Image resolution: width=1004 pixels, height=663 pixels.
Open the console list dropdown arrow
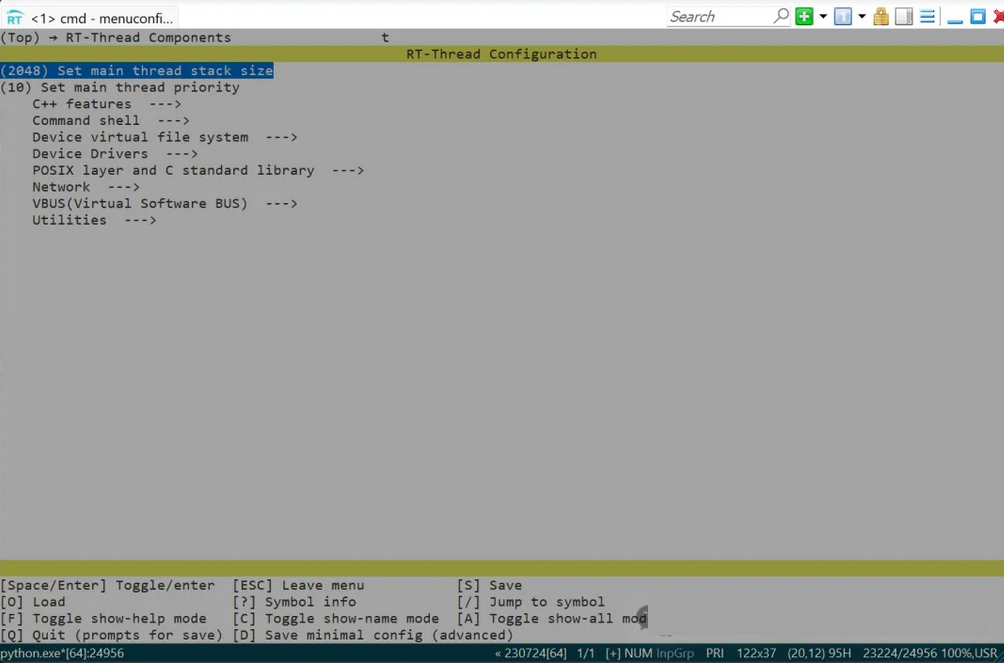[862, 17]
